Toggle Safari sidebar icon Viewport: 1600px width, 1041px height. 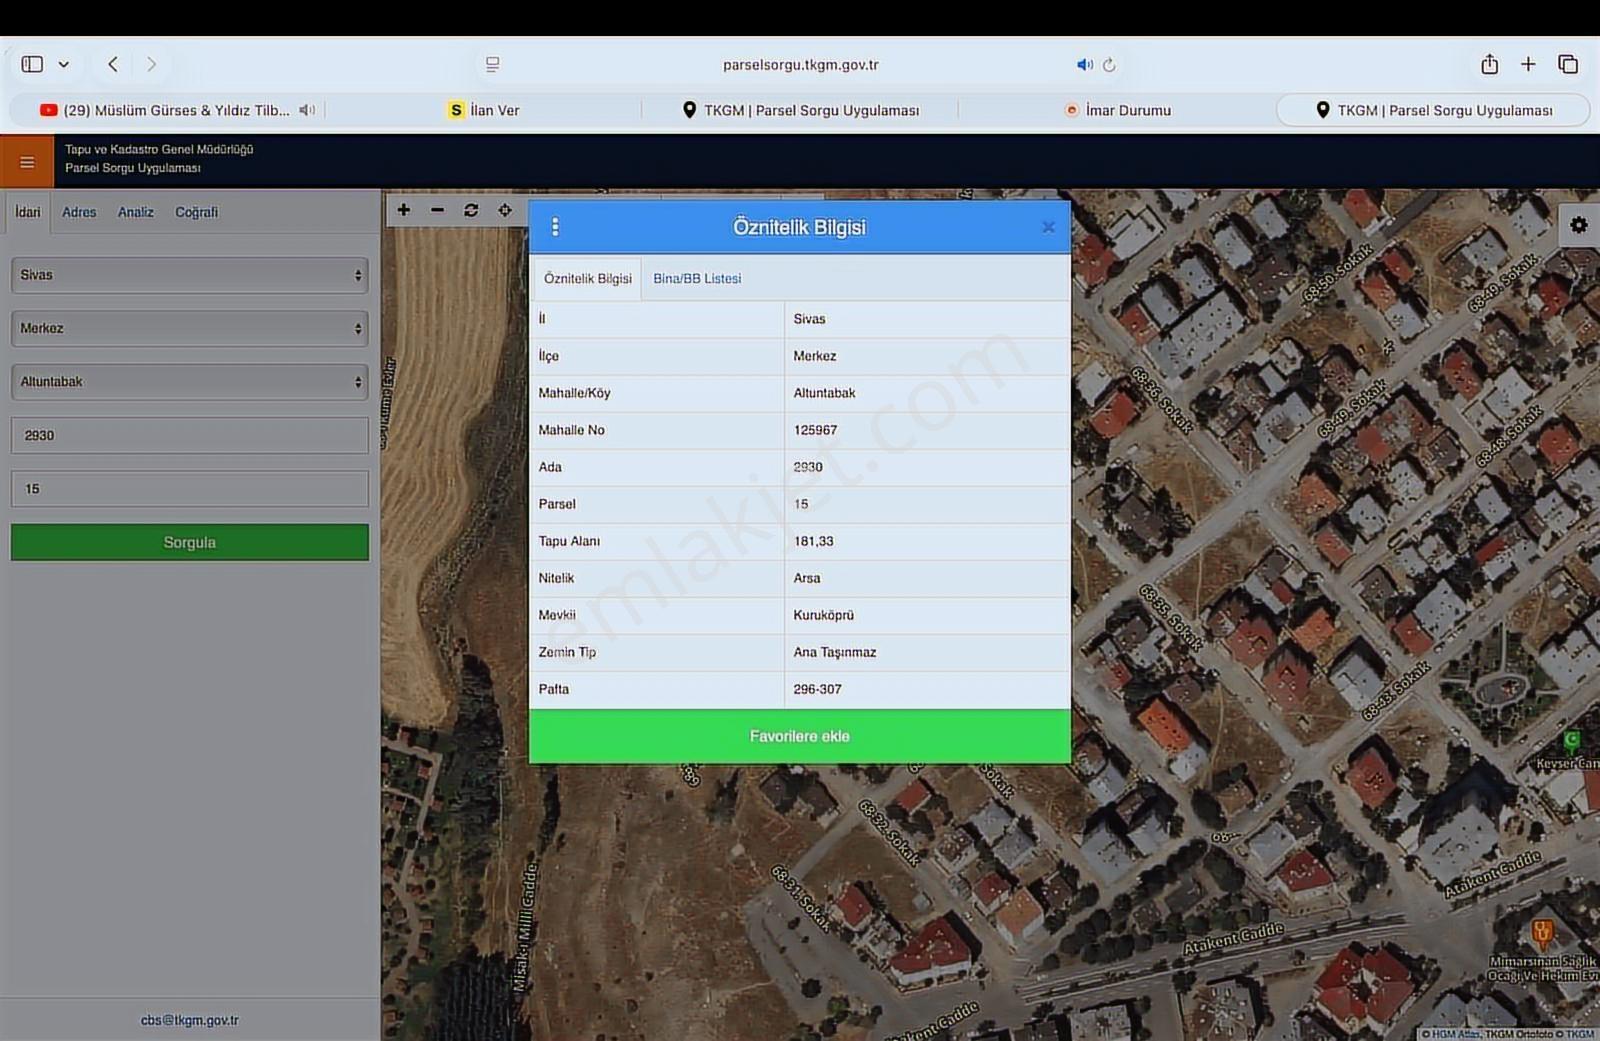point(32,64)
